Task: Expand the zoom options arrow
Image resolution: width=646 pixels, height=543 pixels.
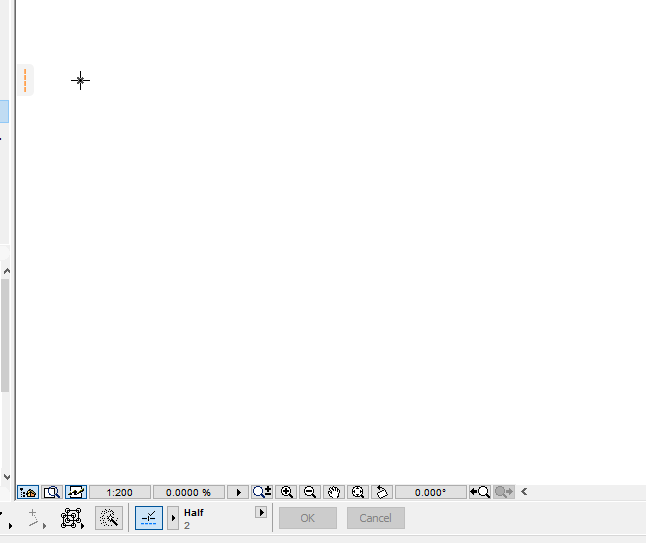Action: tap(238, 492)
